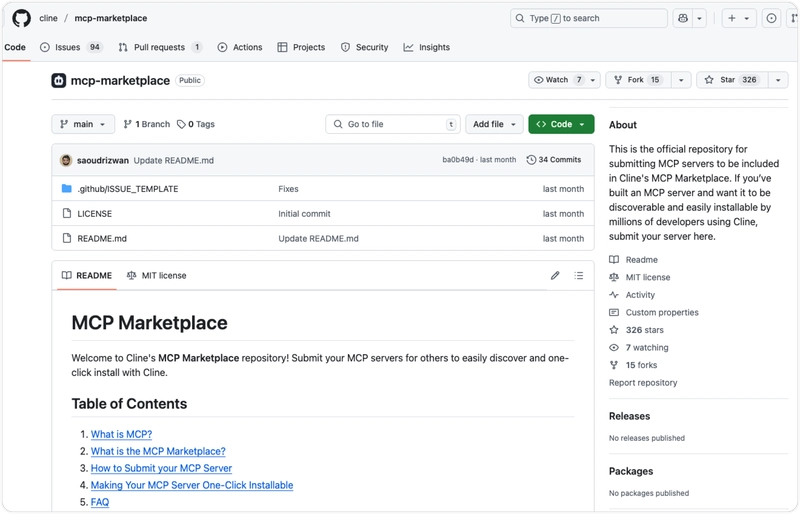Click the file icon beside README.md
800x514 pixels.
click(x=67, y=238)
